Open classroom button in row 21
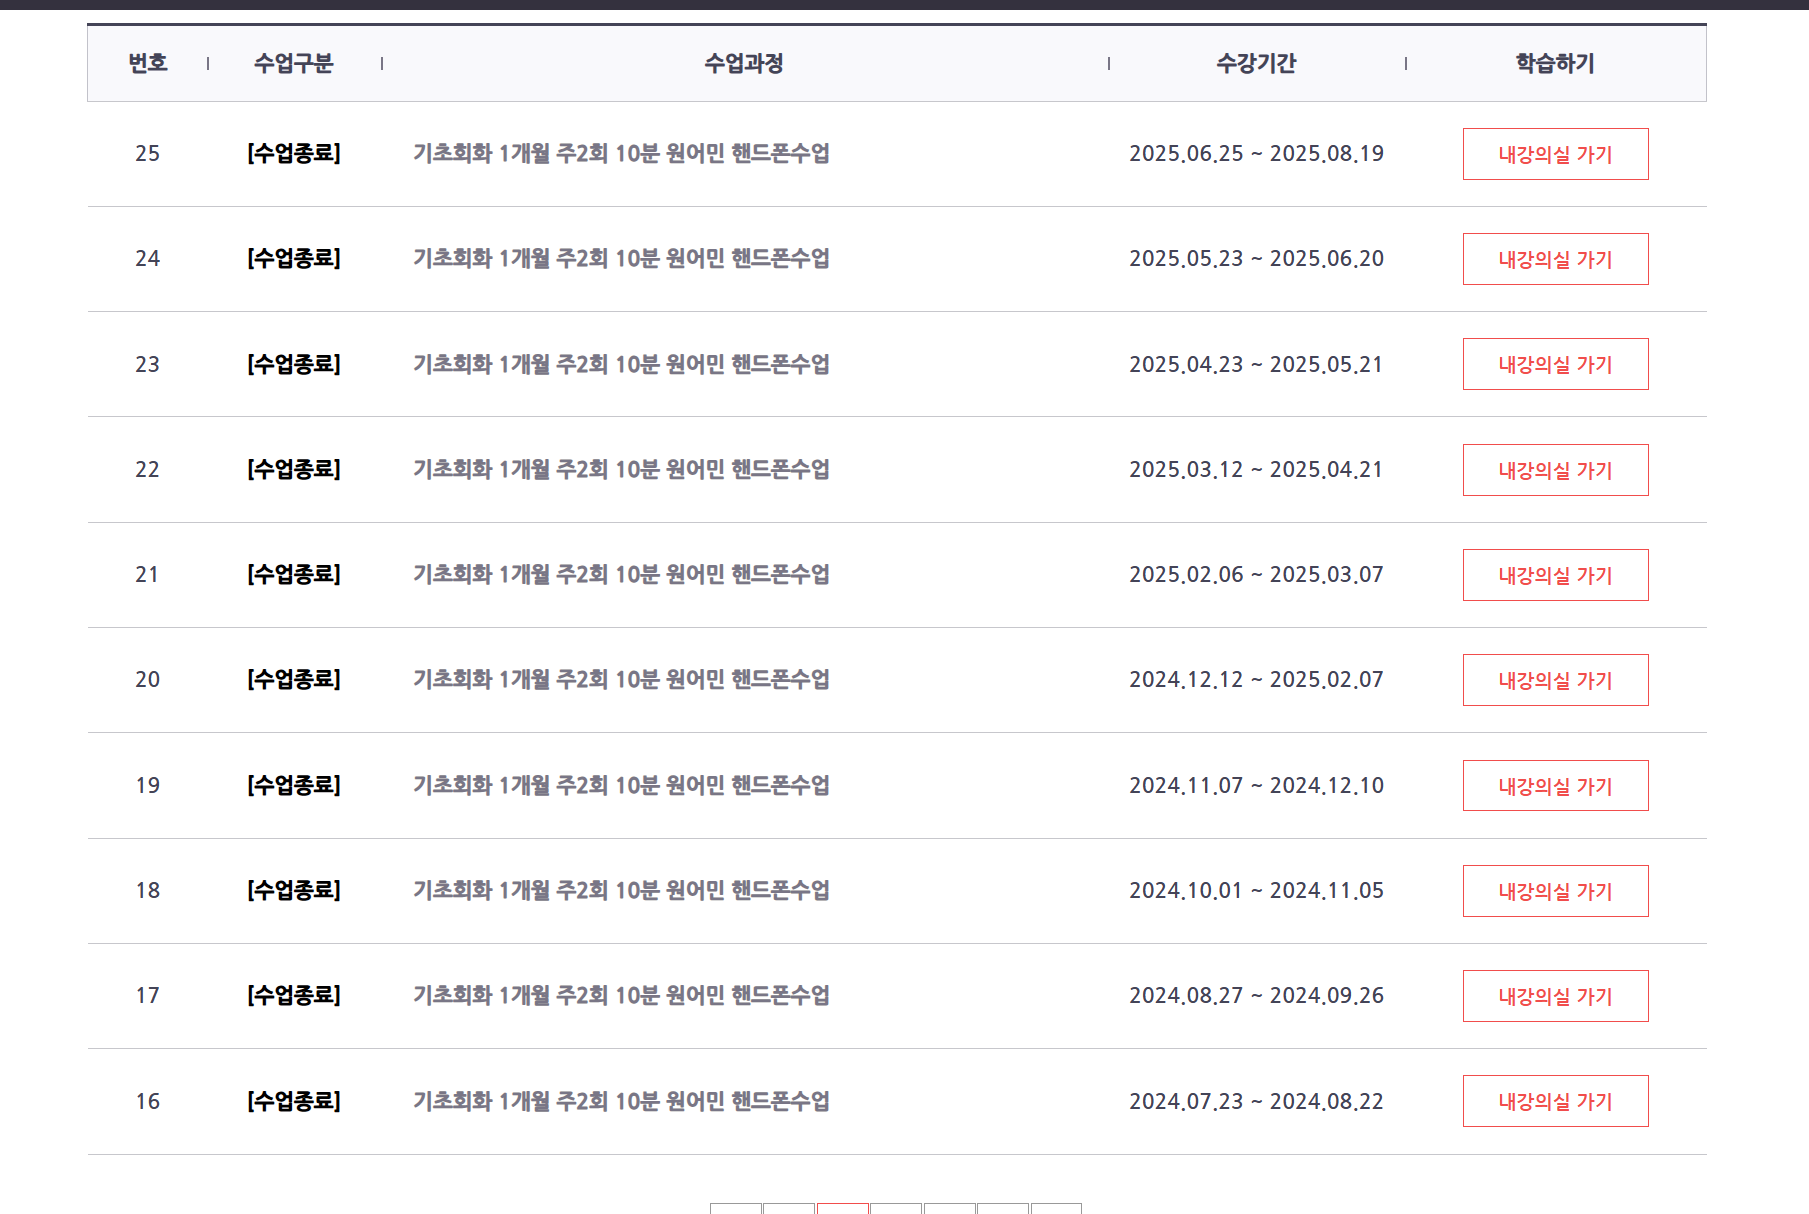The height and width of the screenshot is (1214, 1809). [1555, 575]
